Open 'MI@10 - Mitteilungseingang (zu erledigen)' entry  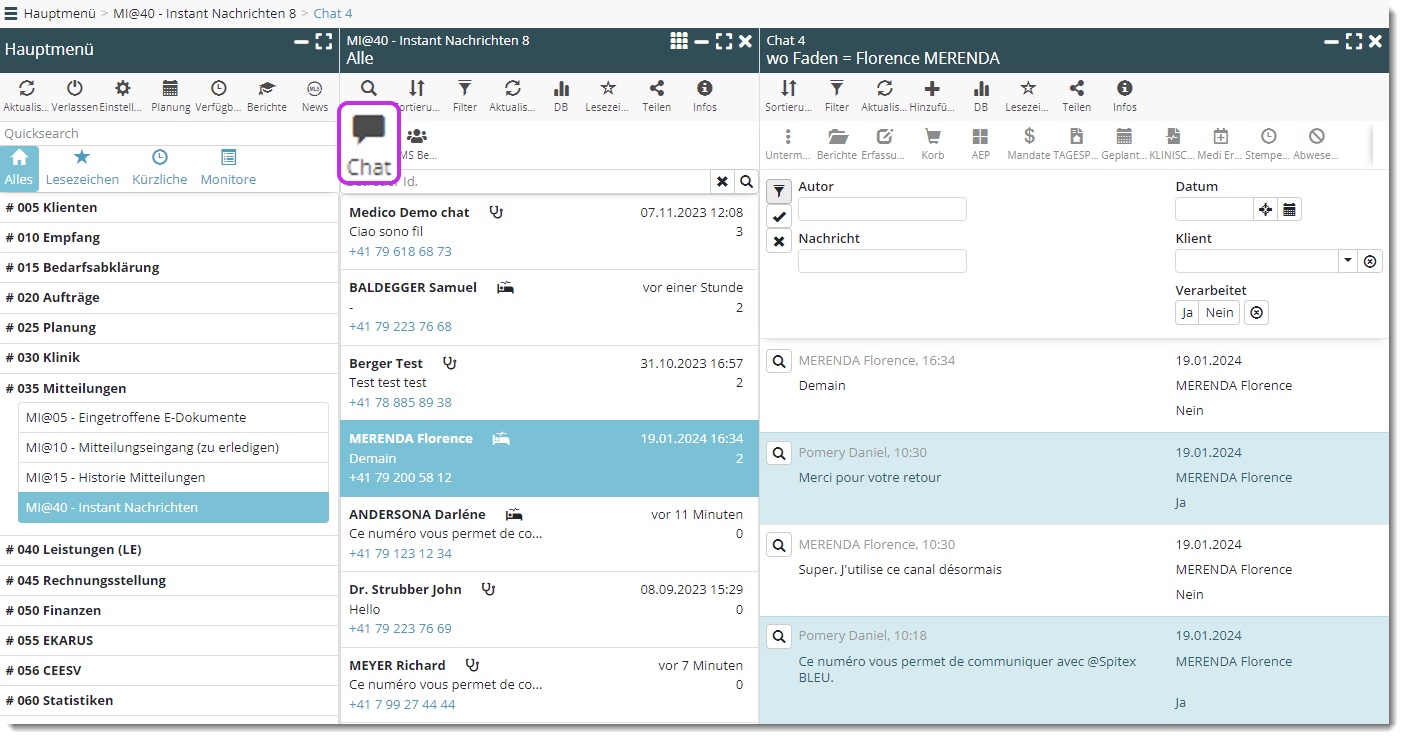point(152,448)
